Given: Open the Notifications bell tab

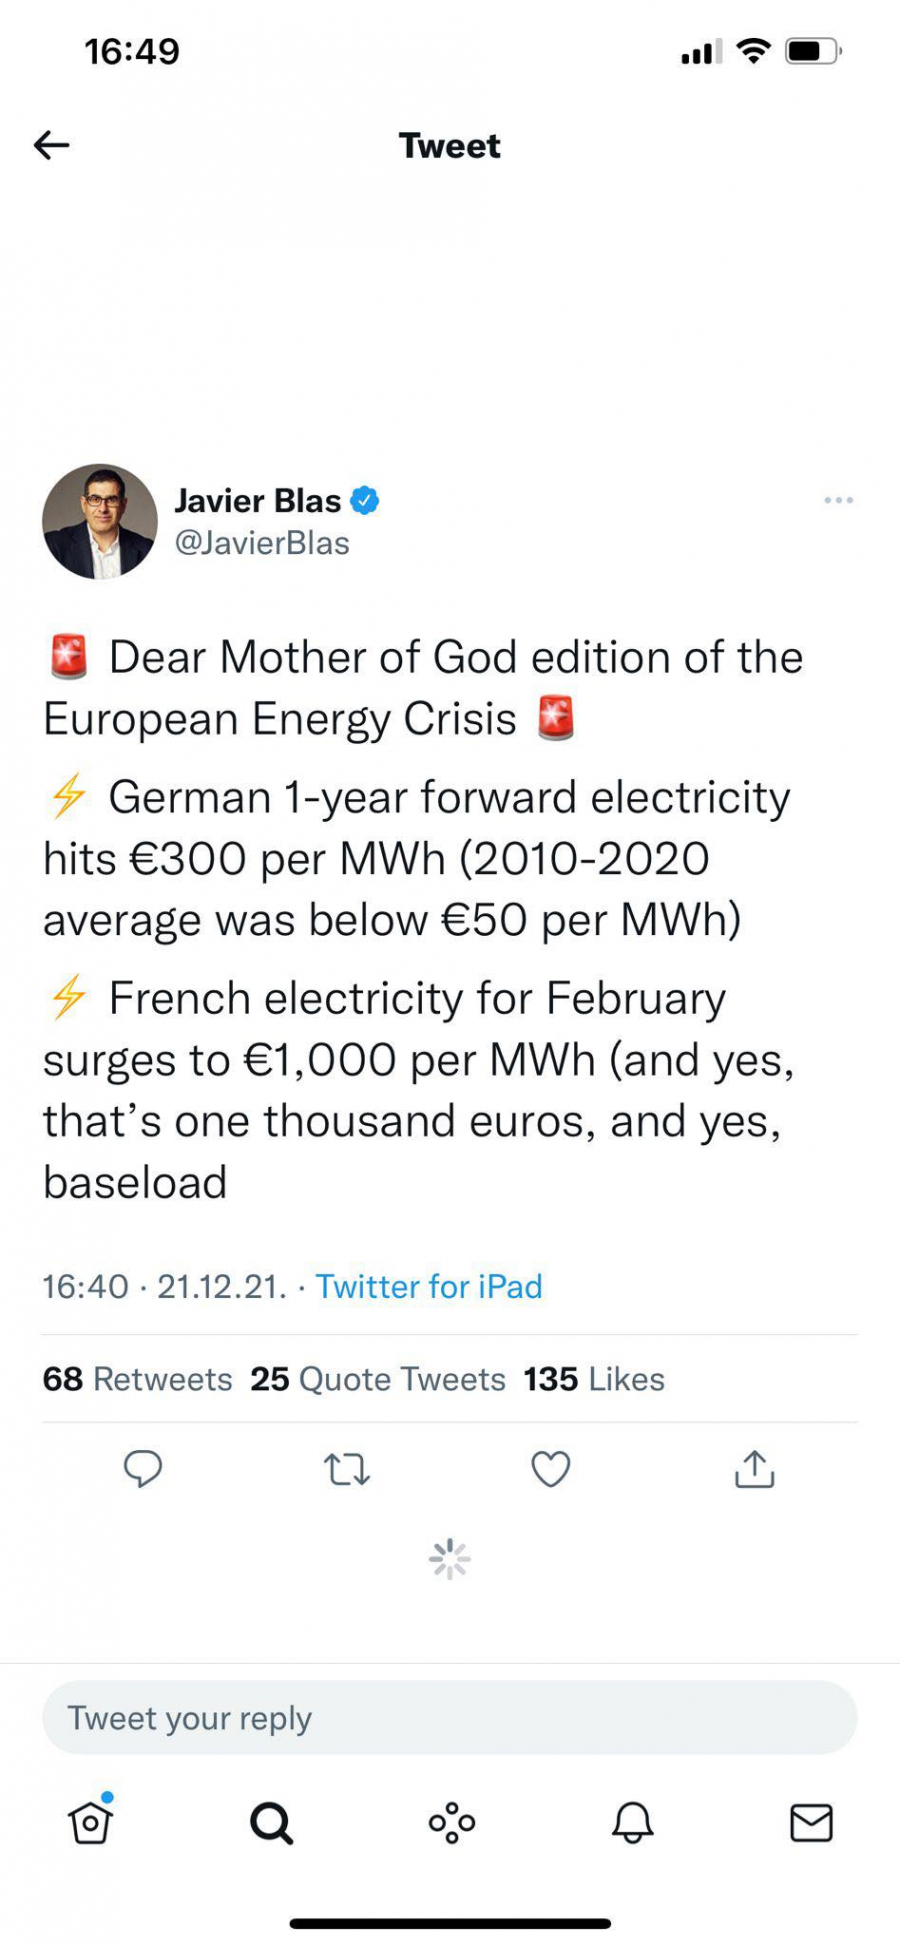Looking at the screenshot, I should click(632, 1822).
